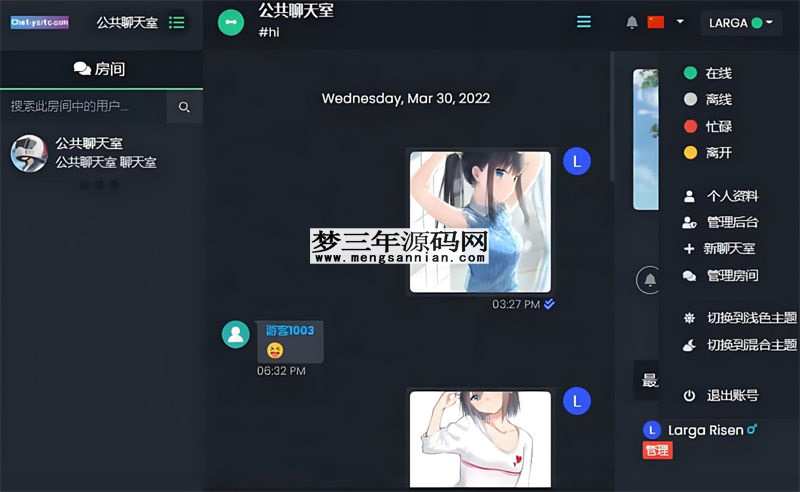Click the China flag language icon
The image size is (800, 492).
click(656, 22)
